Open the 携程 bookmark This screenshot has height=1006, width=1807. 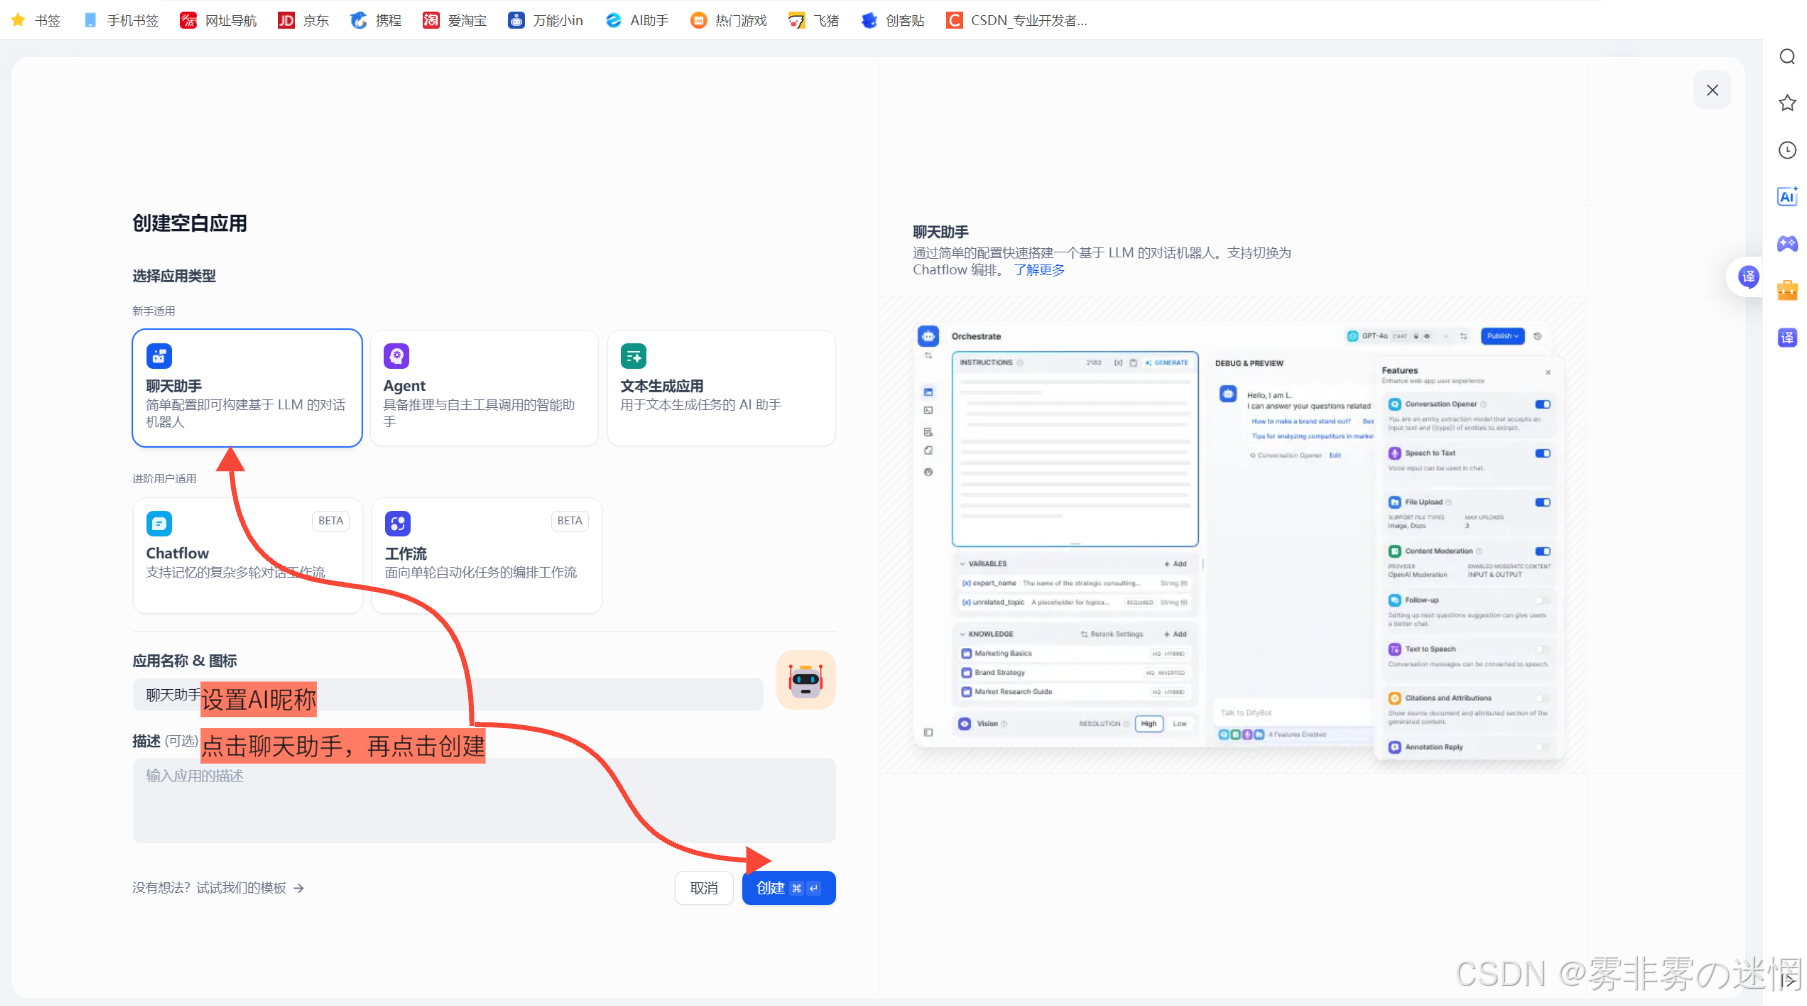point(376,20)
